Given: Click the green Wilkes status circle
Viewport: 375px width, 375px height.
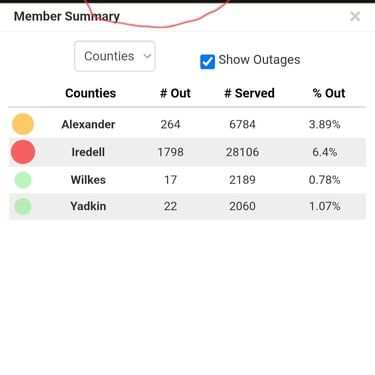Looking at the screenshot, I should tap(23, 180).
